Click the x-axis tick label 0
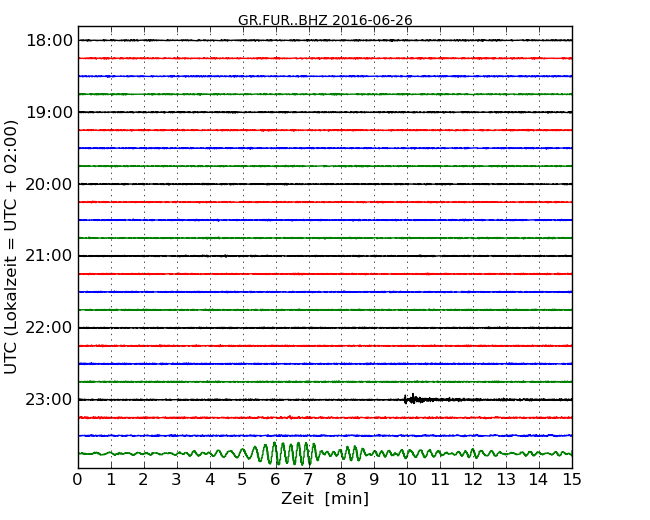This screenshot has width=650, height=520. point(78,480)
